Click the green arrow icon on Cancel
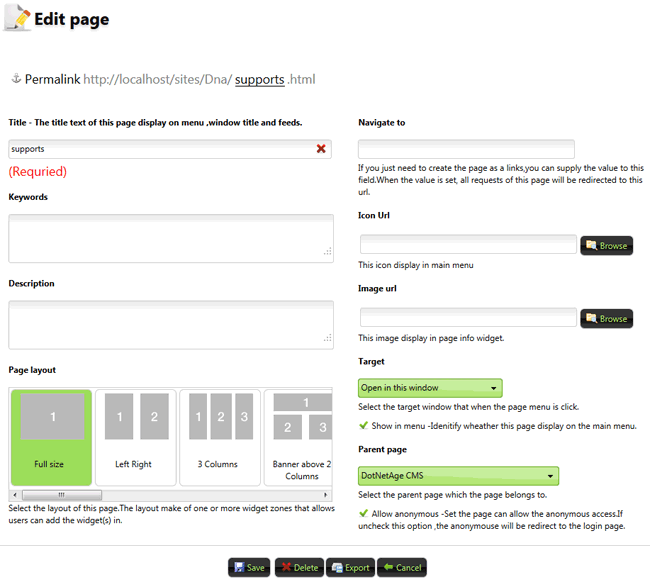Viewport: 650px width, 582px height. click(x=388, y=567)
